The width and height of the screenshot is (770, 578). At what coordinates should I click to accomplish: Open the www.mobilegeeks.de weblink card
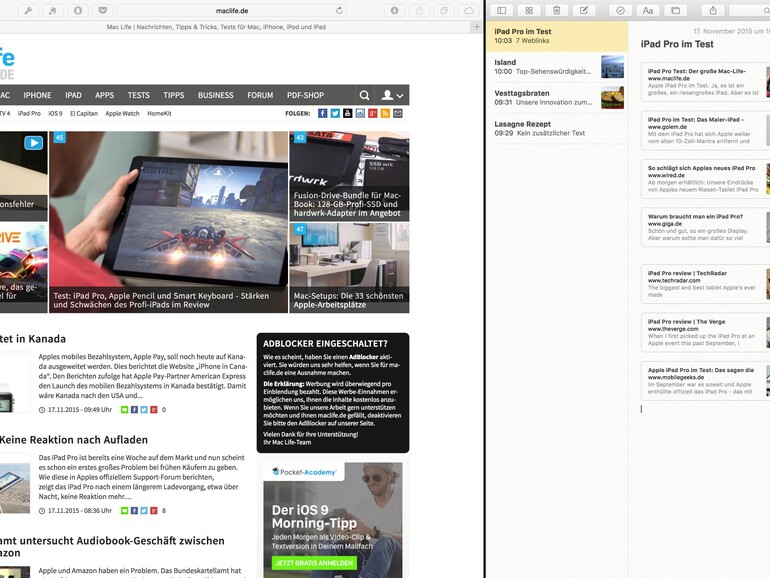point(706,381)
